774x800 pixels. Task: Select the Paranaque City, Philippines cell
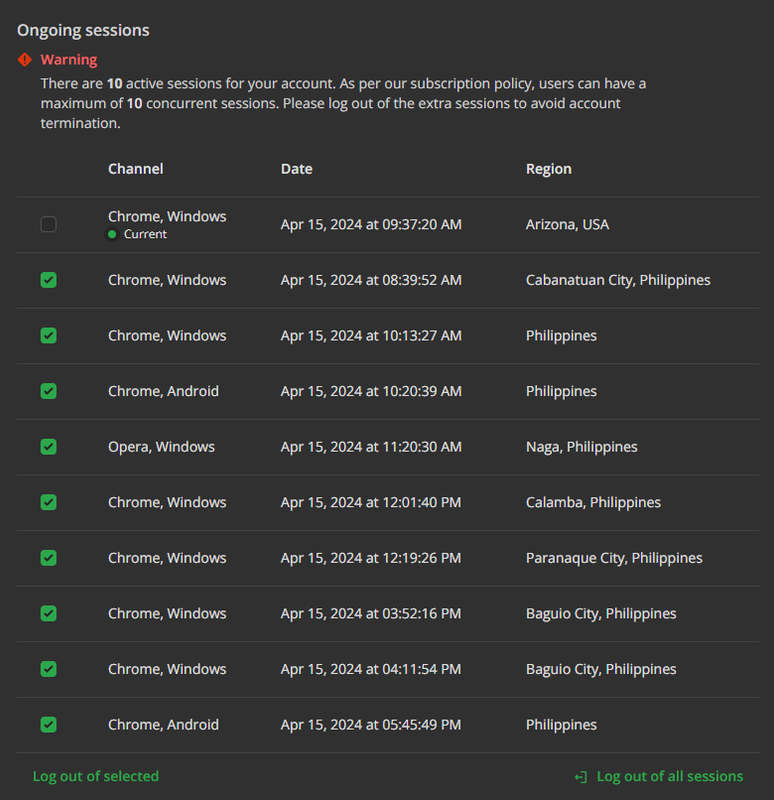614,558
